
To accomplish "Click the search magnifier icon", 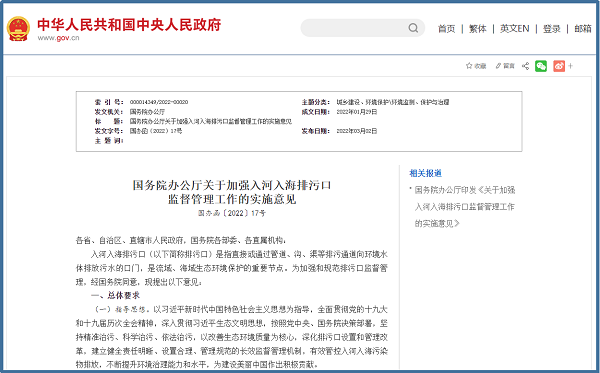I will coord(413,28).
